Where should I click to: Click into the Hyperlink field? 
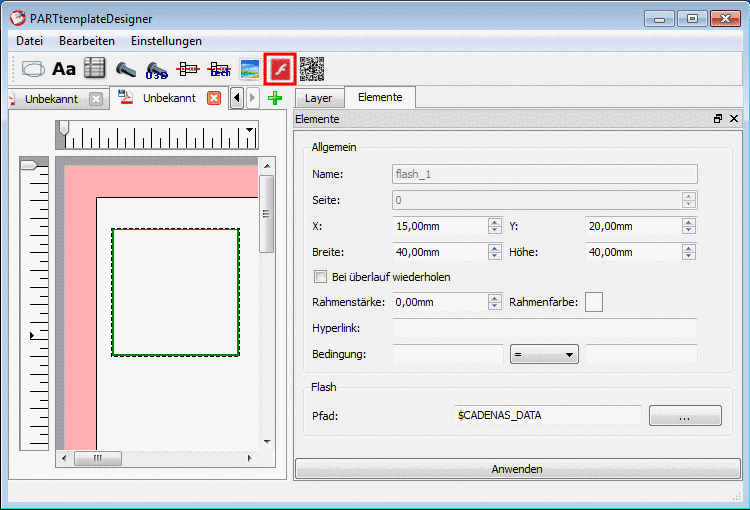[x=545, y=328]
